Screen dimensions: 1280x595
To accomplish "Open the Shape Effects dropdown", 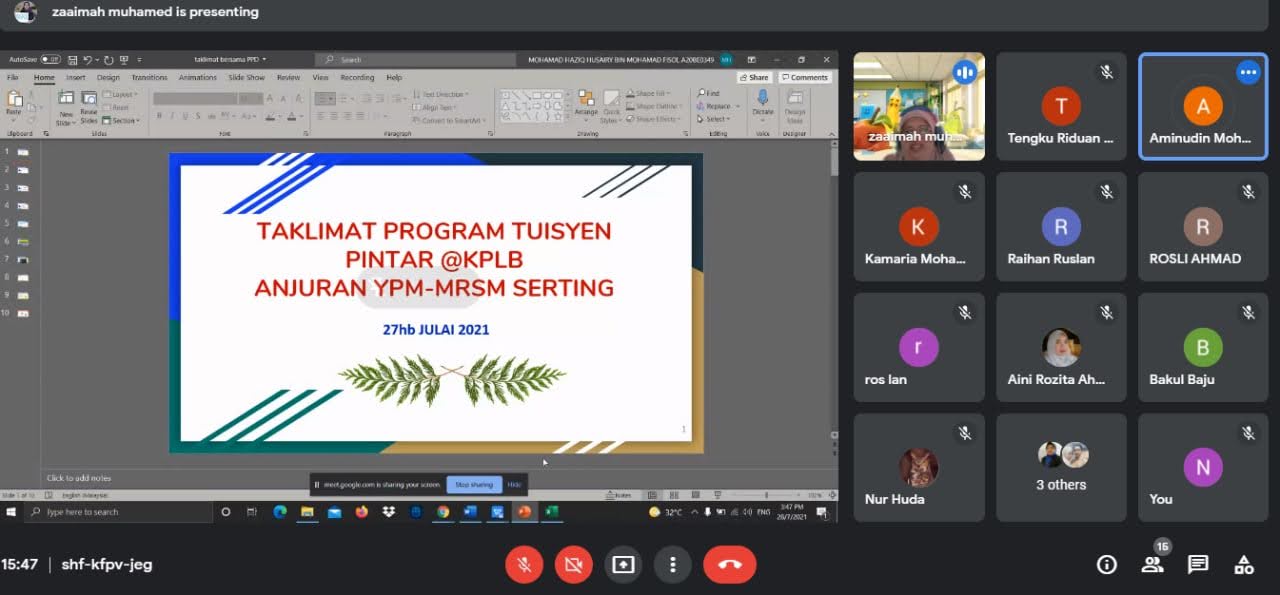I will coord(652,120).
